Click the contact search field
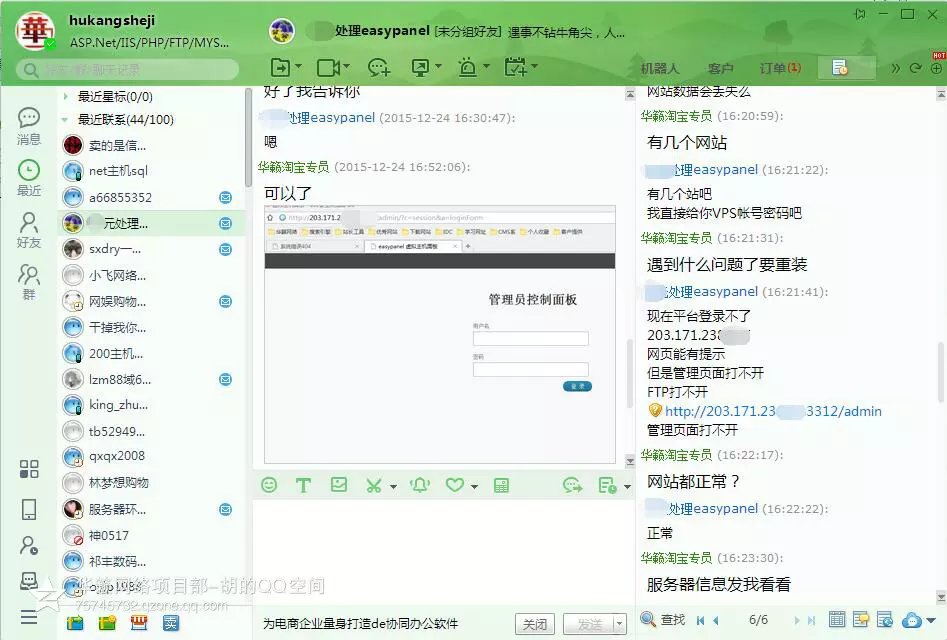947x640 pixels. click(x=127, y=70)
